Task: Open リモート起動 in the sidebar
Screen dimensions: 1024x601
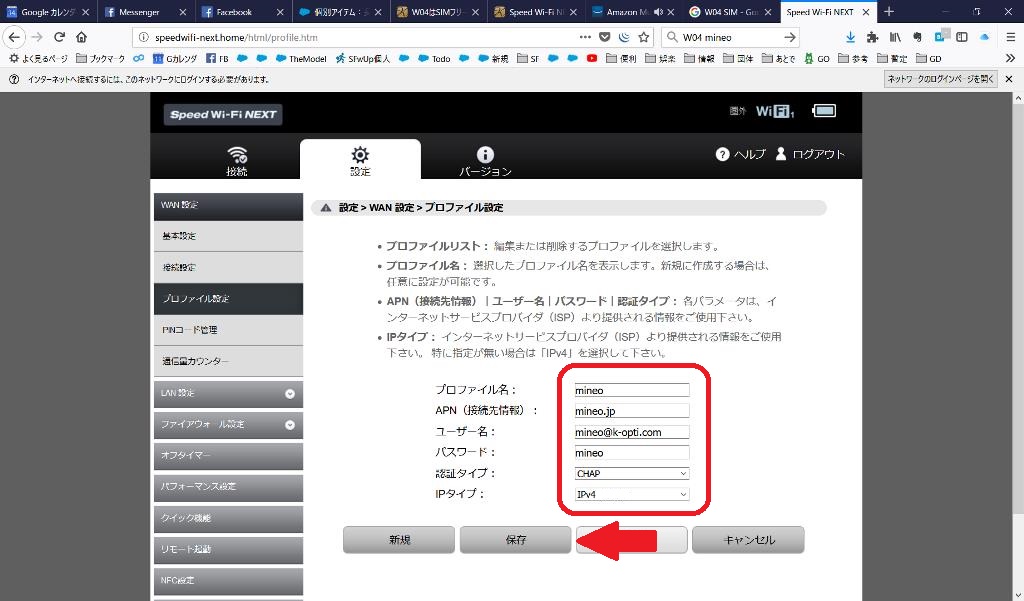Action: click(x=228, y=549)
